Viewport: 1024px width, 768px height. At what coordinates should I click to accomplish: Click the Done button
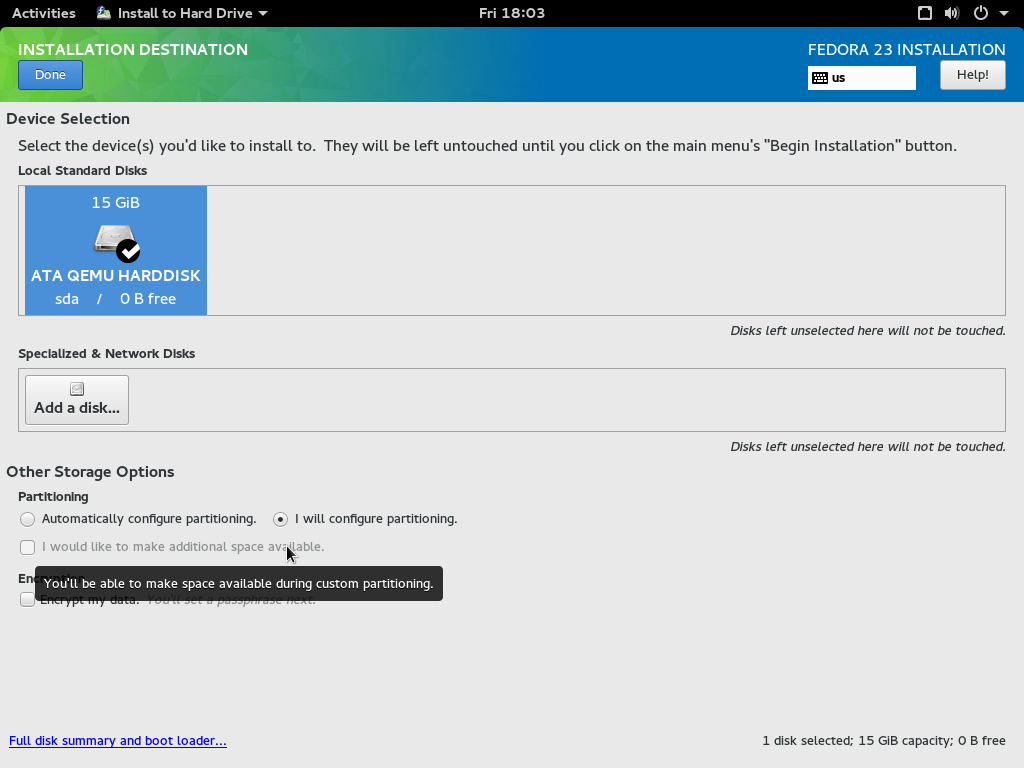click(50, 75)
